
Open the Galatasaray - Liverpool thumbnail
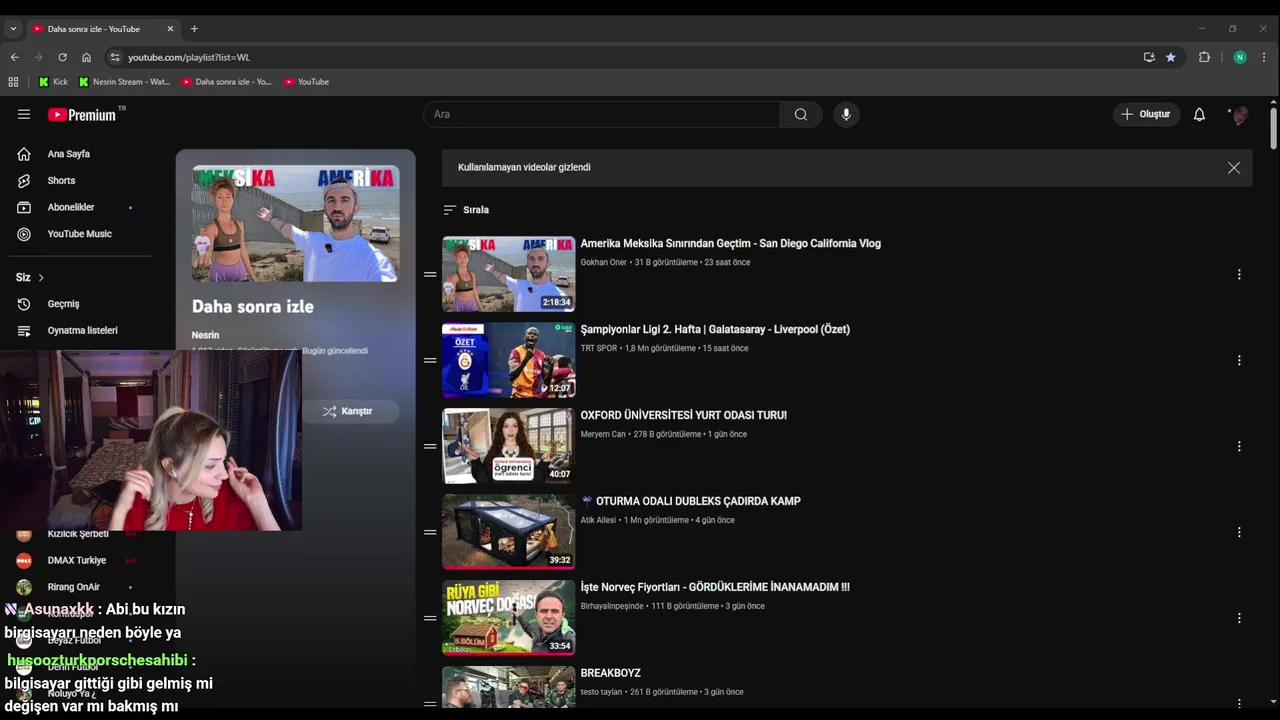[509, 360]
